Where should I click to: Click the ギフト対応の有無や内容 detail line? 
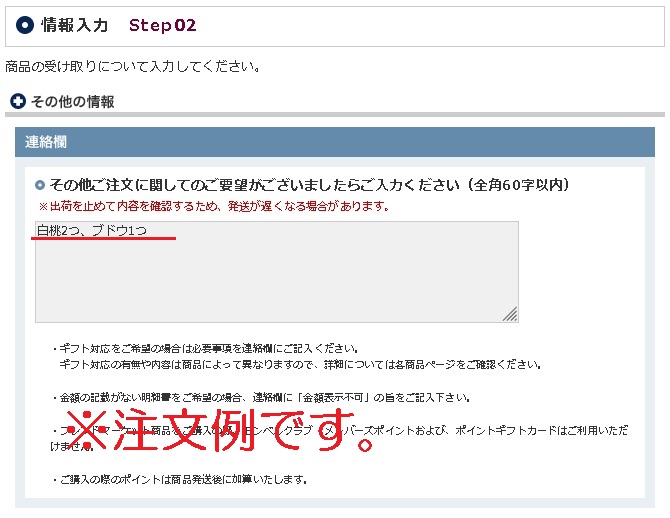[300, 364]
